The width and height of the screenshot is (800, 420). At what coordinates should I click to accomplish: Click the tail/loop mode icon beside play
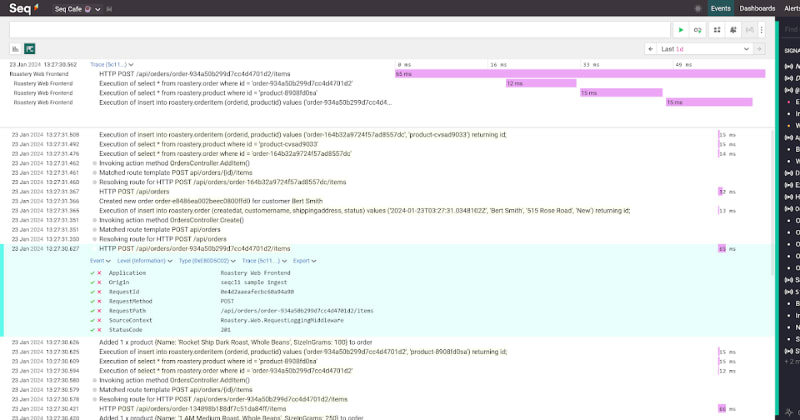698,31
